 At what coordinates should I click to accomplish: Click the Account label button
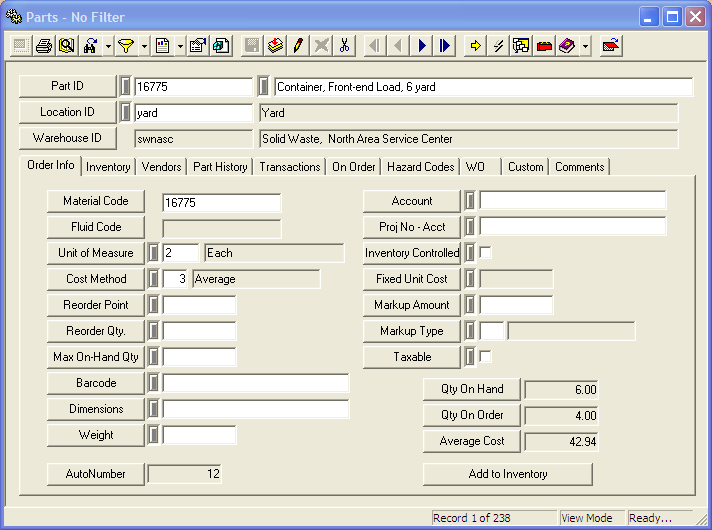click(x=412, y=201)
